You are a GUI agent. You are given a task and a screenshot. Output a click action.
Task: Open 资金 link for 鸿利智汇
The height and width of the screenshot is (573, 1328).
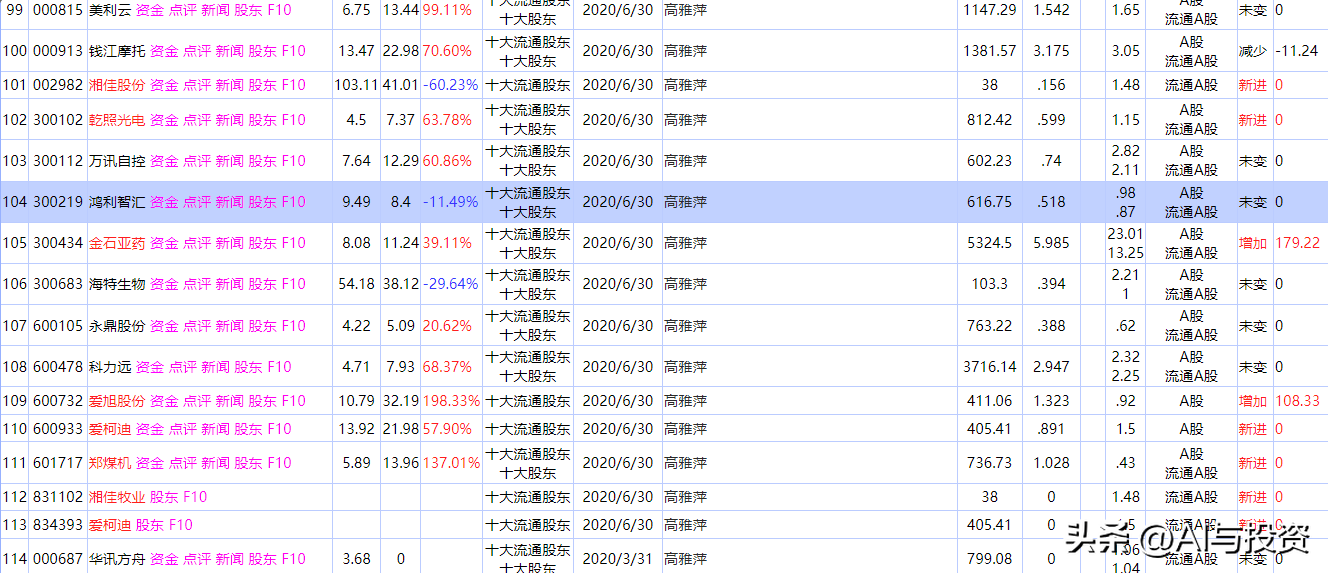point(164,202)
